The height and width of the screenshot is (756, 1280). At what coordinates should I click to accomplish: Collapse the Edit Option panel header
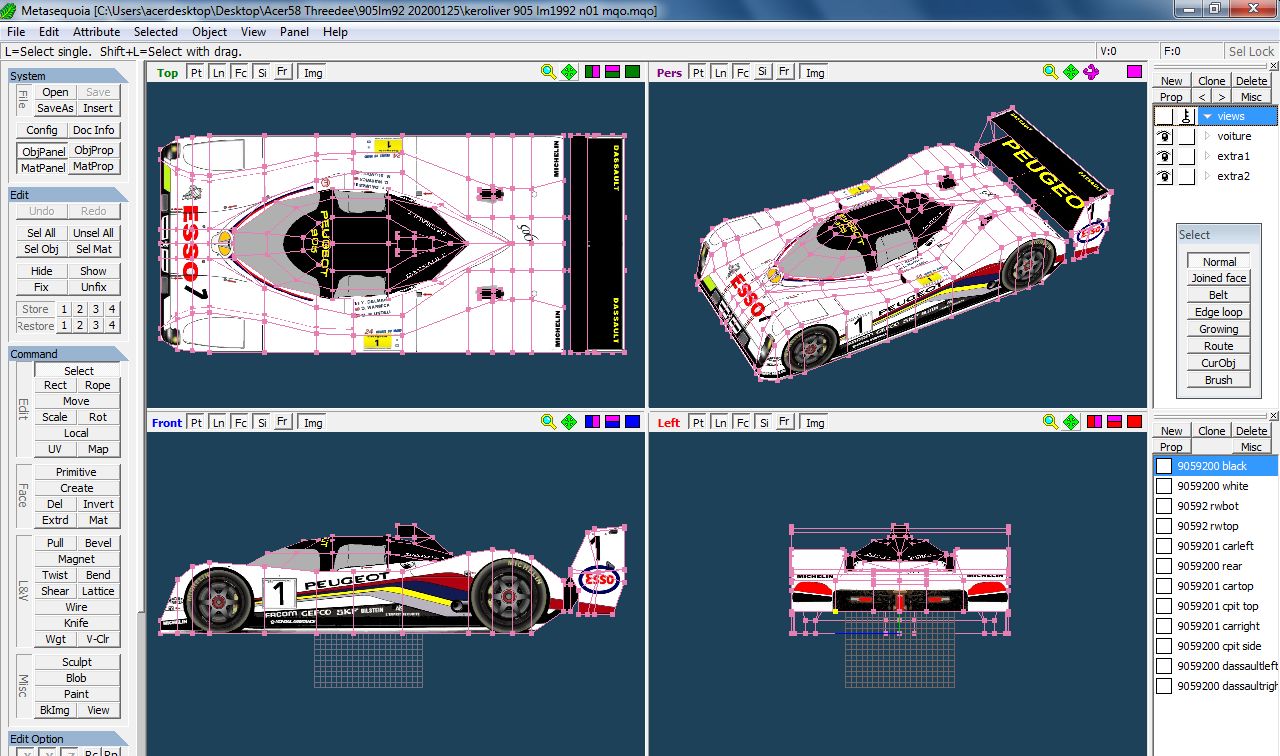[69, 739]
